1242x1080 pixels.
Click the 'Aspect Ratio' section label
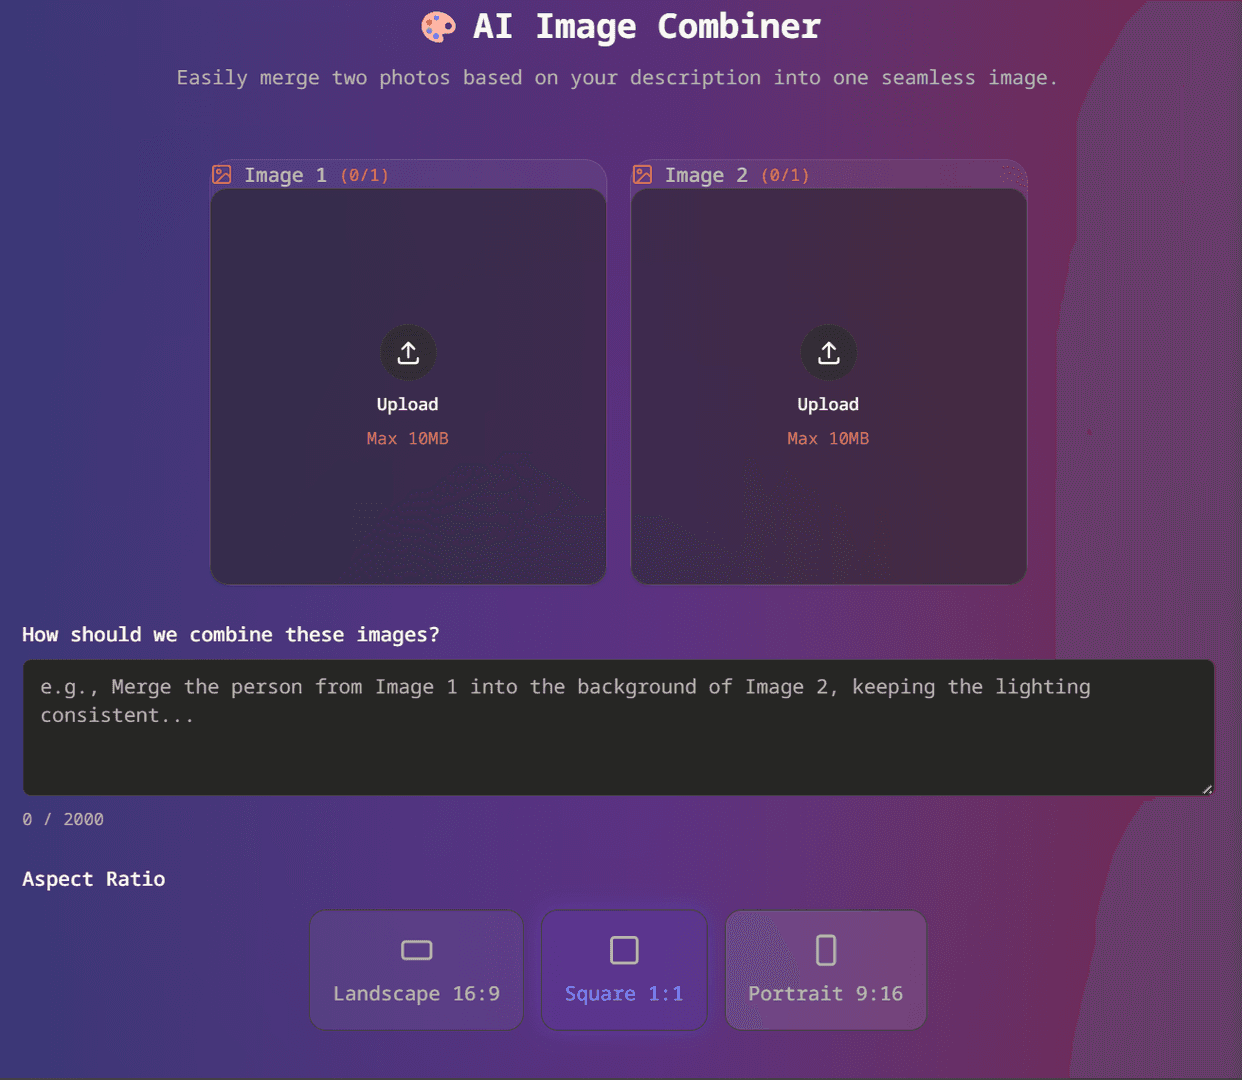tap(94, 879)
